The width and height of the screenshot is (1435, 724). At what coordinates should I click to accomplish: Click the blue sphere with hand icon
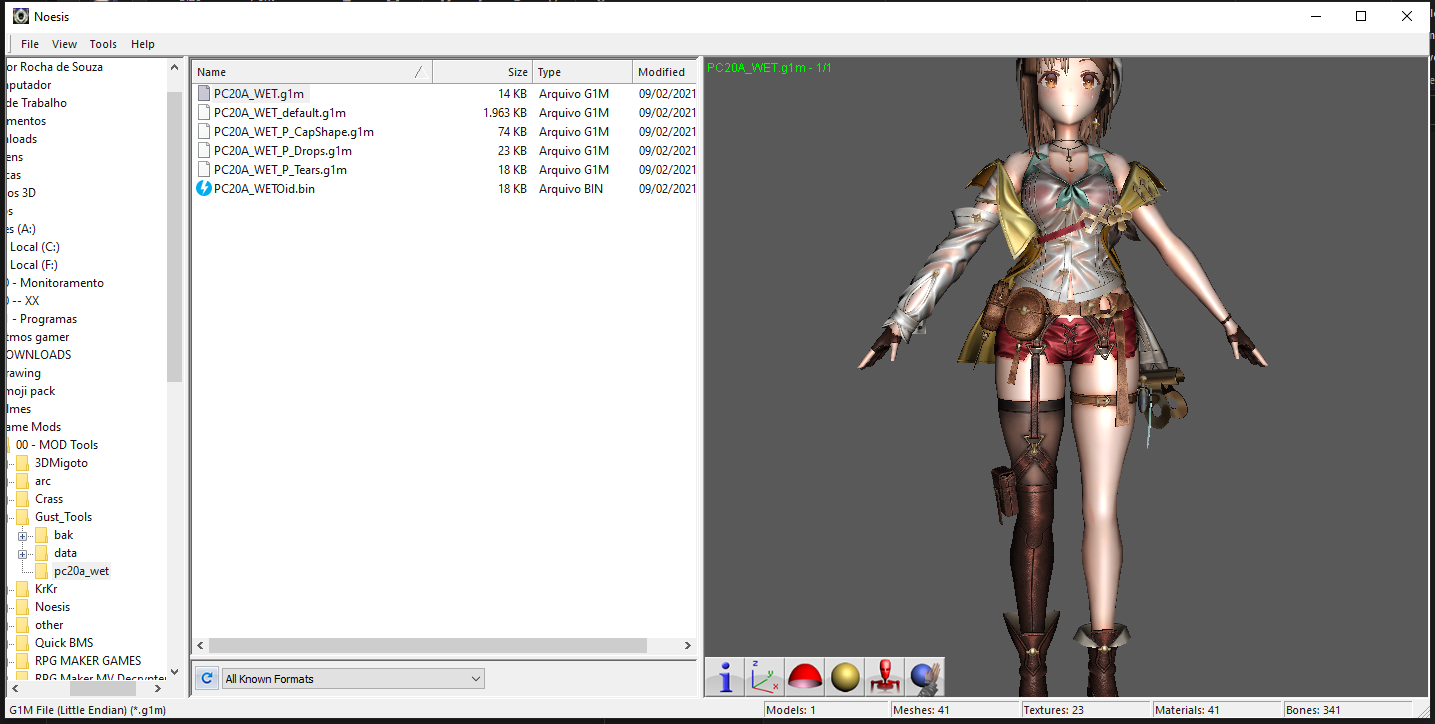click(x=925, y=677)
